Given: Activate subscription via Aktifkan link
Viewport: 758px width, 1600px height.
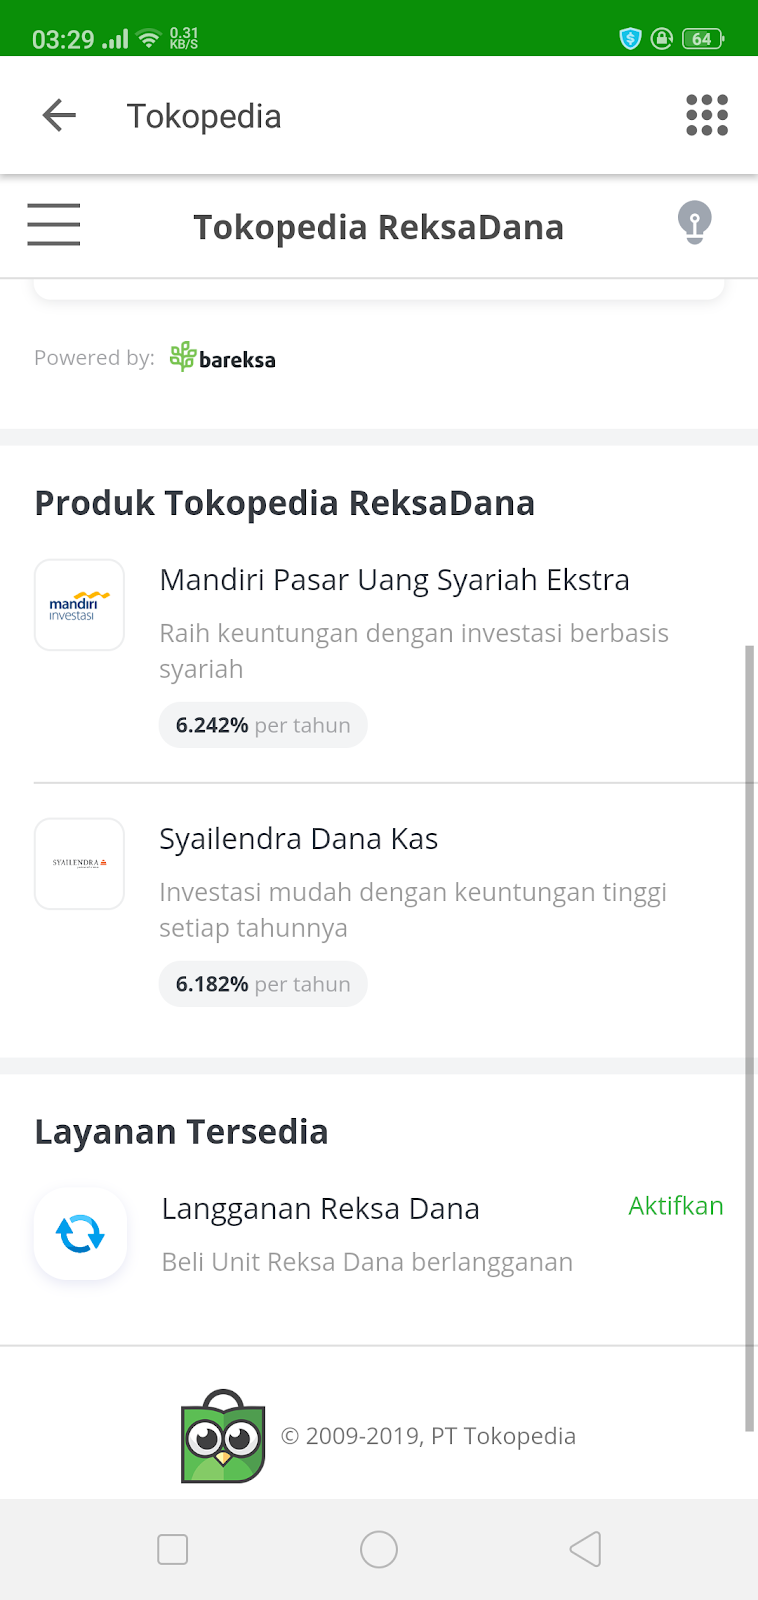Looking at the screenshot, I should 675,1206.
